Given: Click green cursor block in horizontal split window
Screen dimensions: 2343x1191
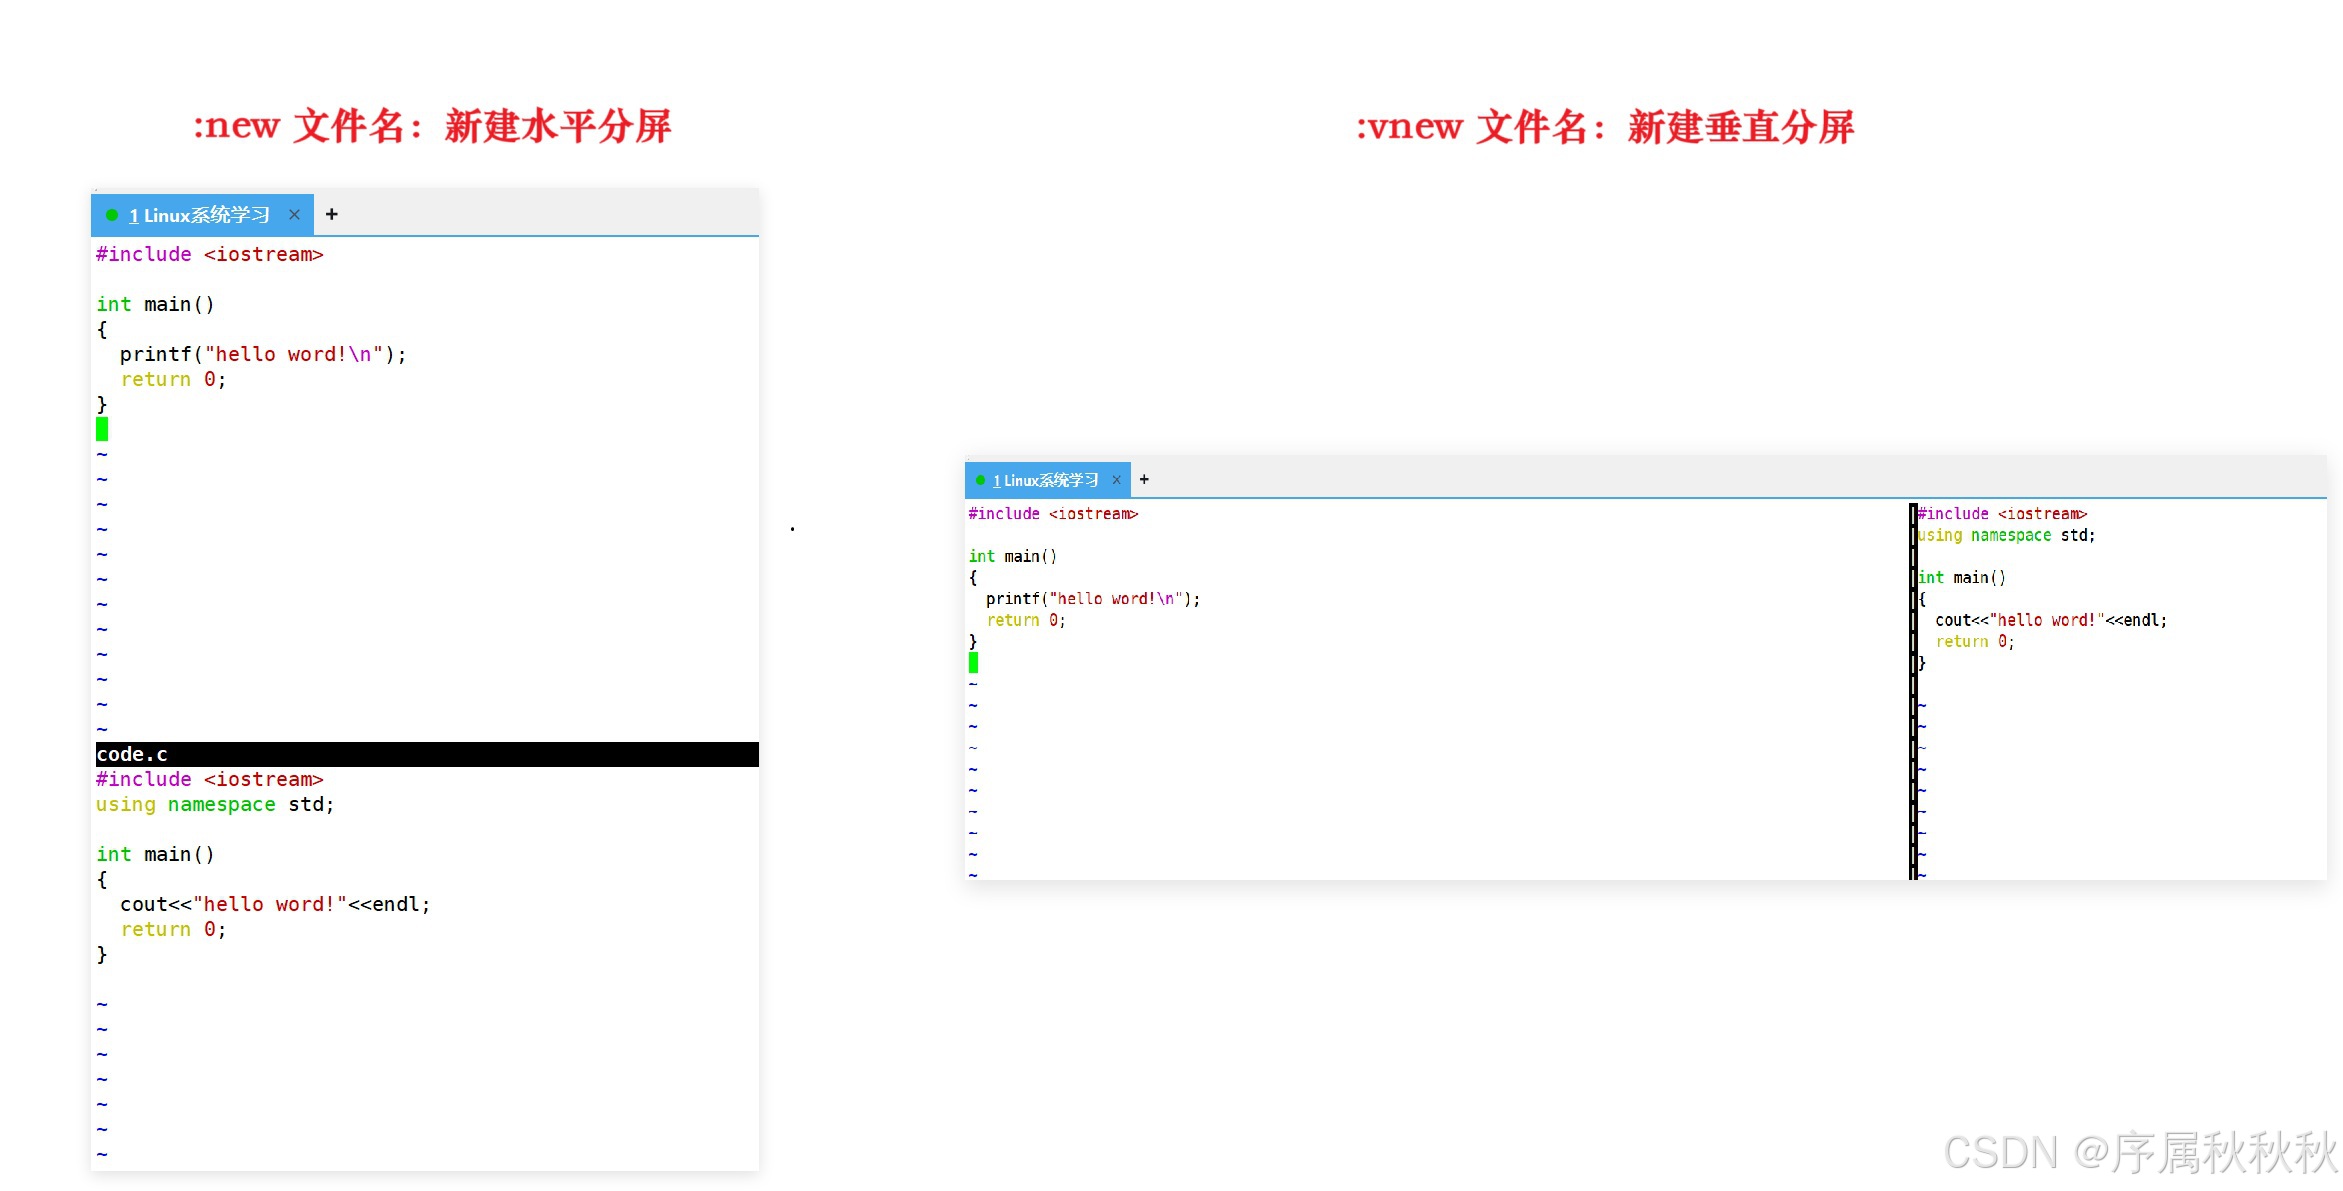Looking at the screenshot, I should 102,429.
